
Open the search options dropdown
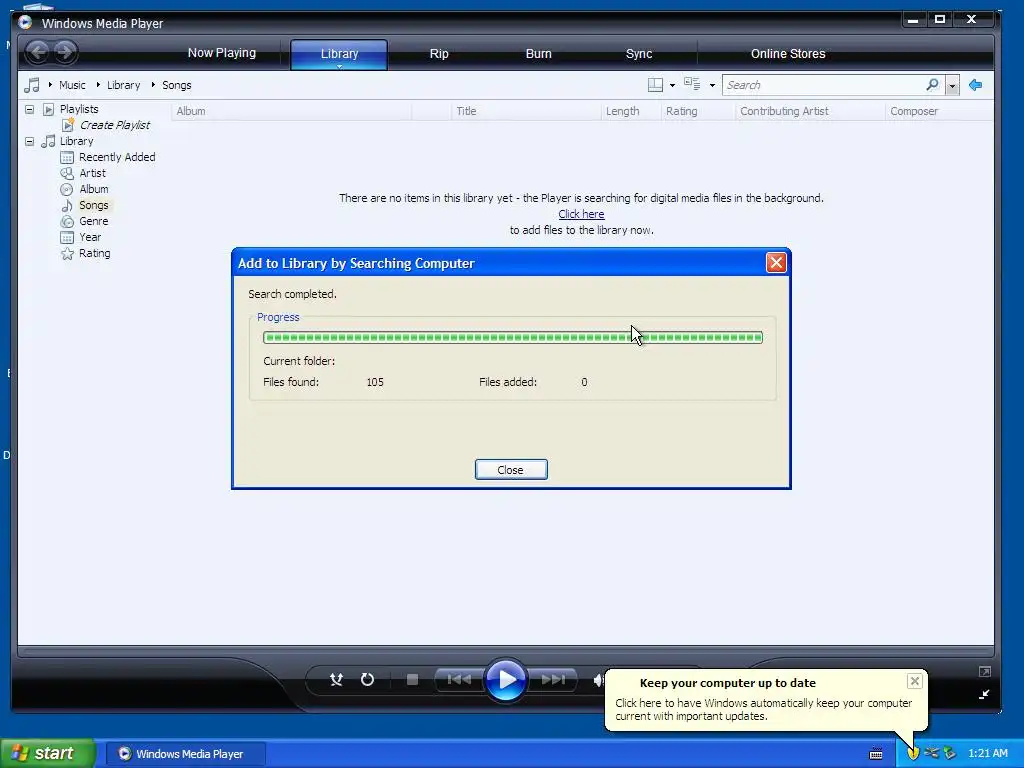952,85
